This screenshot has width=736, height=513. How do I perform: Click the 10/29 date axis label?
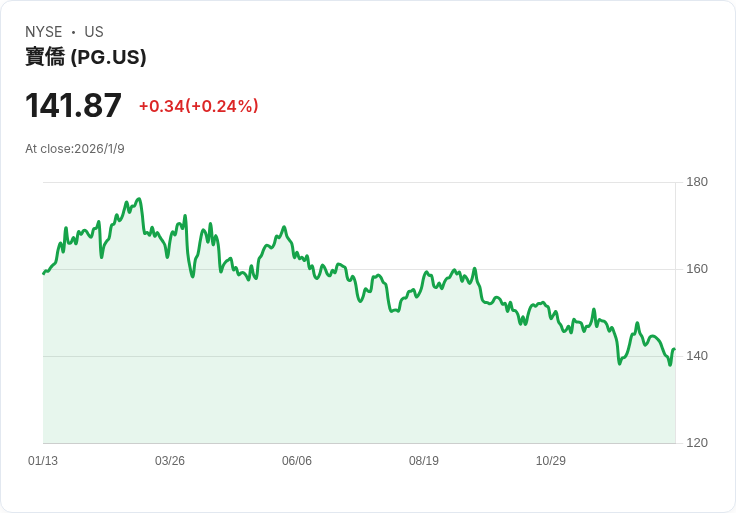click(x=551, y=461)
